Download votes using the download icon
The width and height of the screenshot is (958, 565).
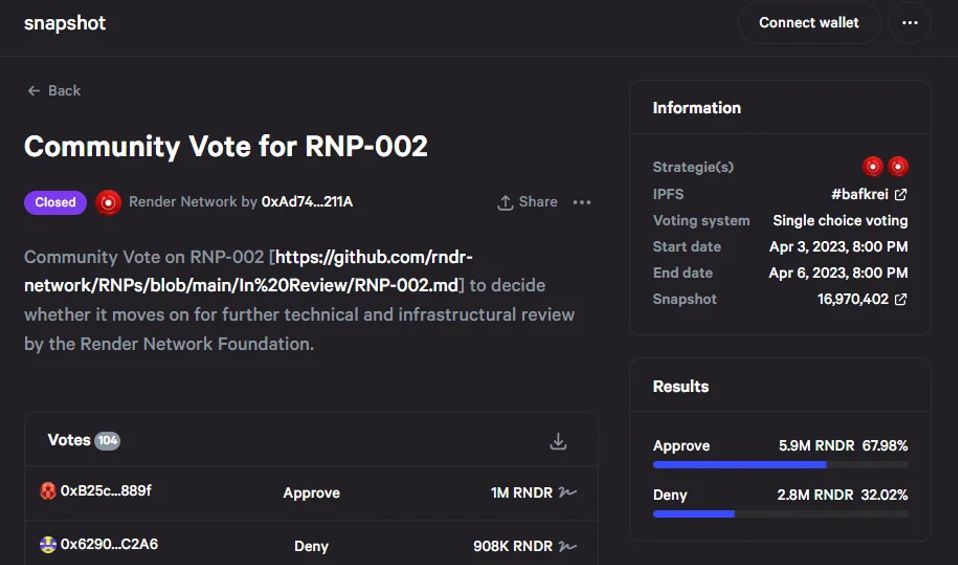click(559, 441)
